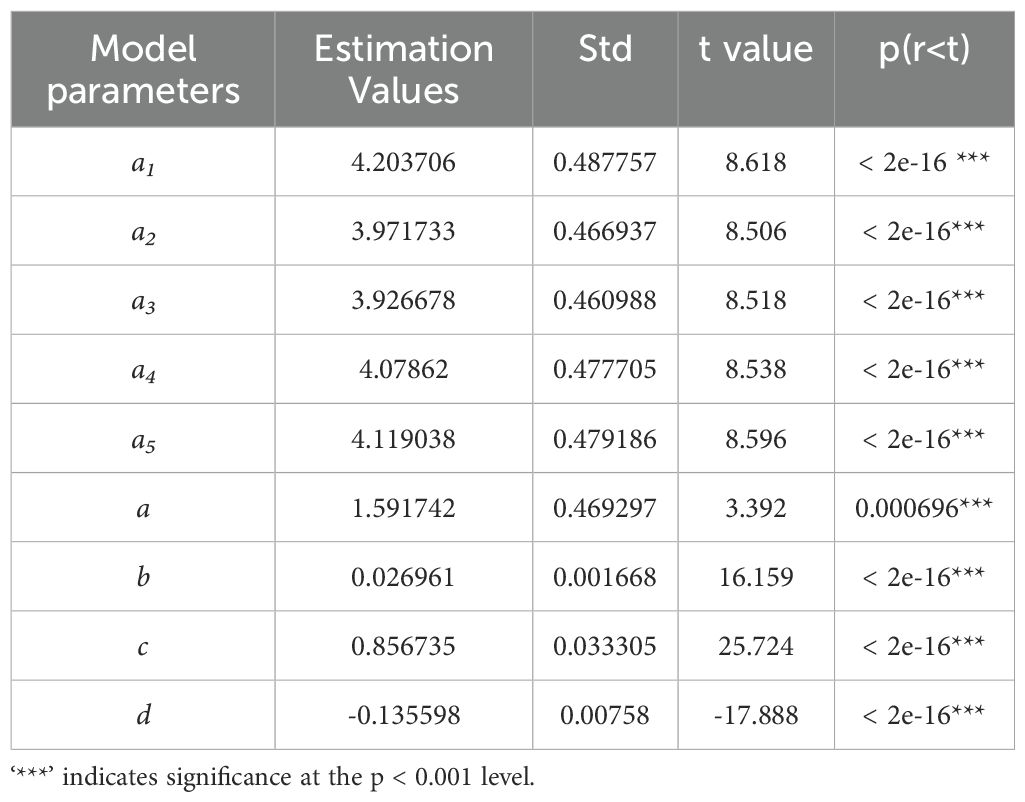The image size is (1025, 802).
Task: Click the Std value 0.479186
Action: coord(605,439)
